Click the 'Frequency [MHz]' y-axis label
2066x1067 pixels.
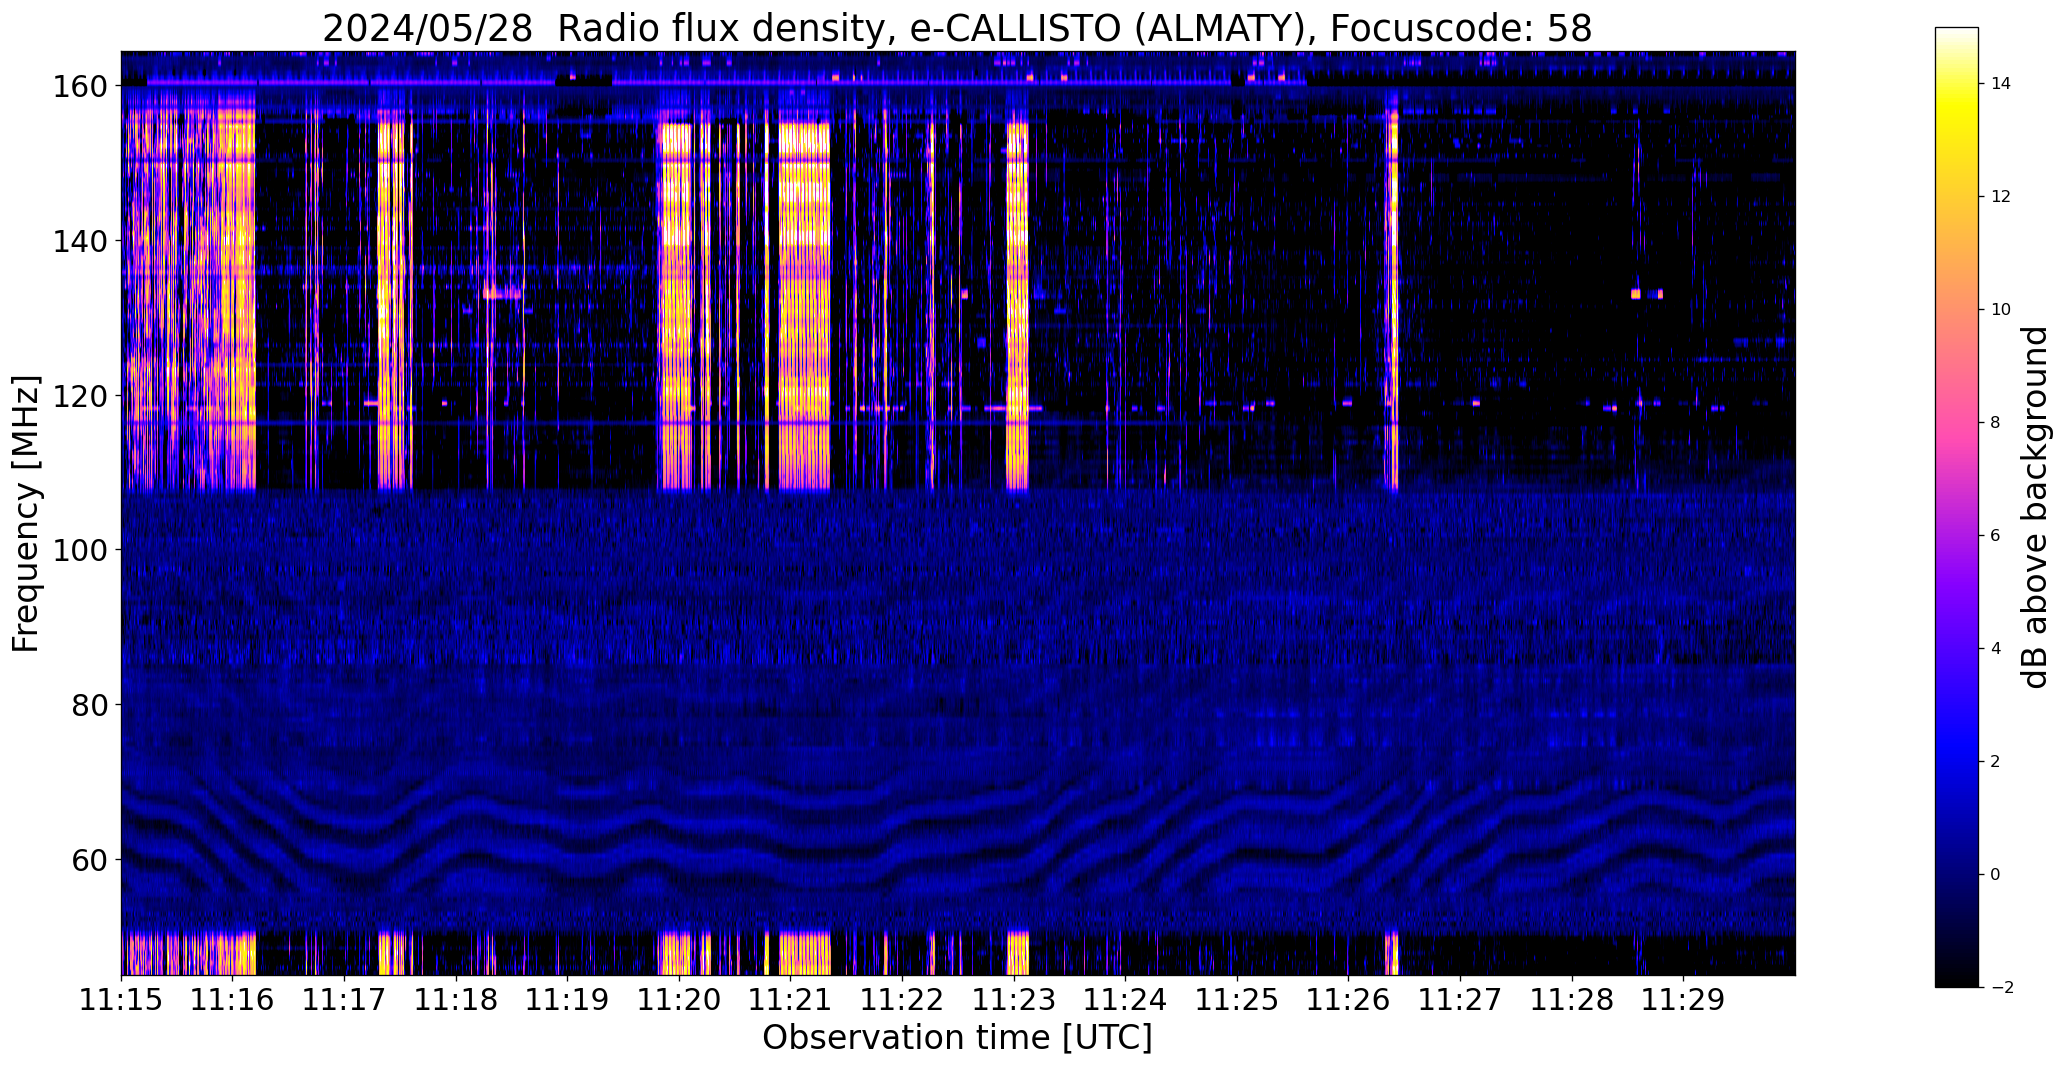26,513
